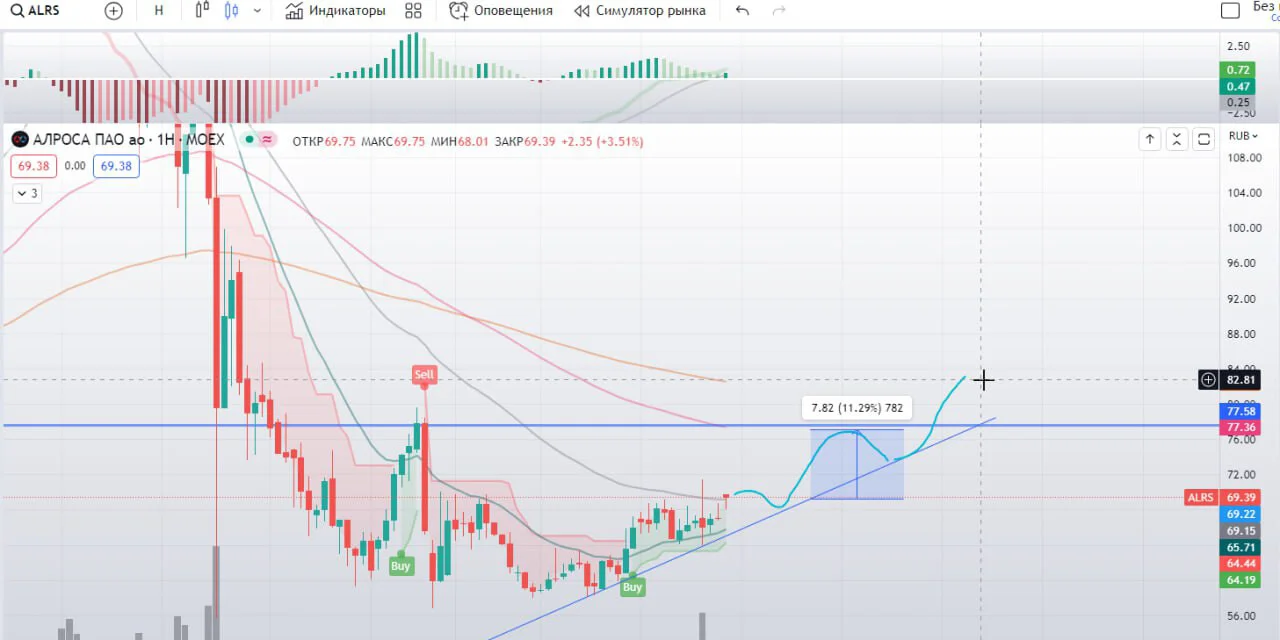The image size is (1280, 640).
Task: Open the Индикаторы indicators menu
Action: (335, 11)
